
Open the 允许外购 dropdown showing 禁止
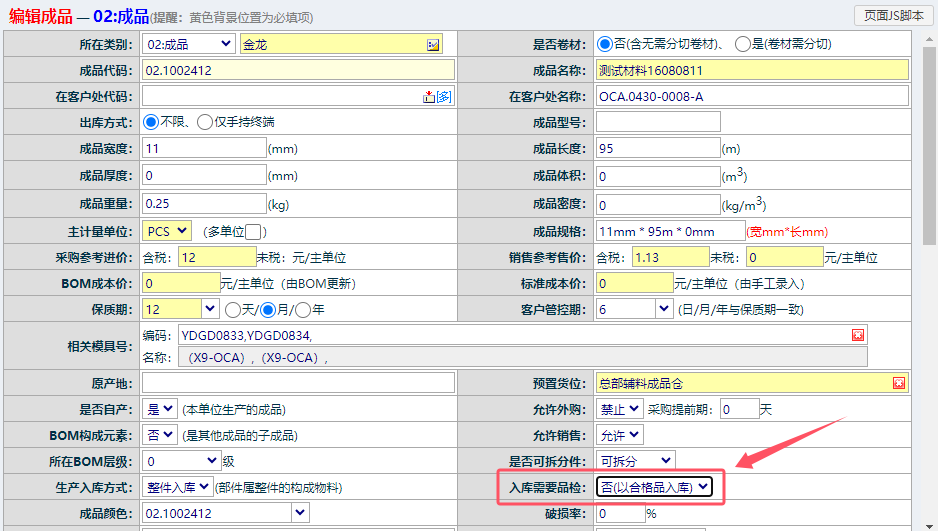(619, 409)
